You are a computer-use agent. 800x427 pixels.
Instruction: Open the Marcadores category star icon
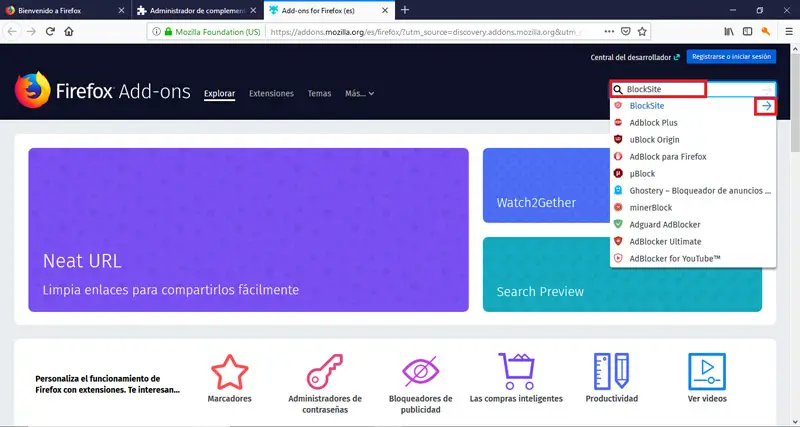tap(230, 372)
